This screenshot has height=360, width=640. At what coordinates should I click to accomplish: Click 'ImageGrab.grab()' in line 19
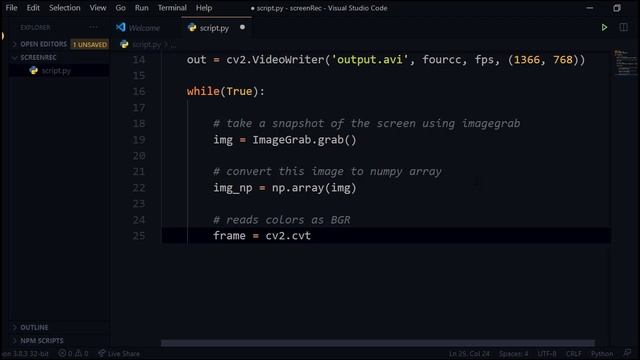coord(304,140)
